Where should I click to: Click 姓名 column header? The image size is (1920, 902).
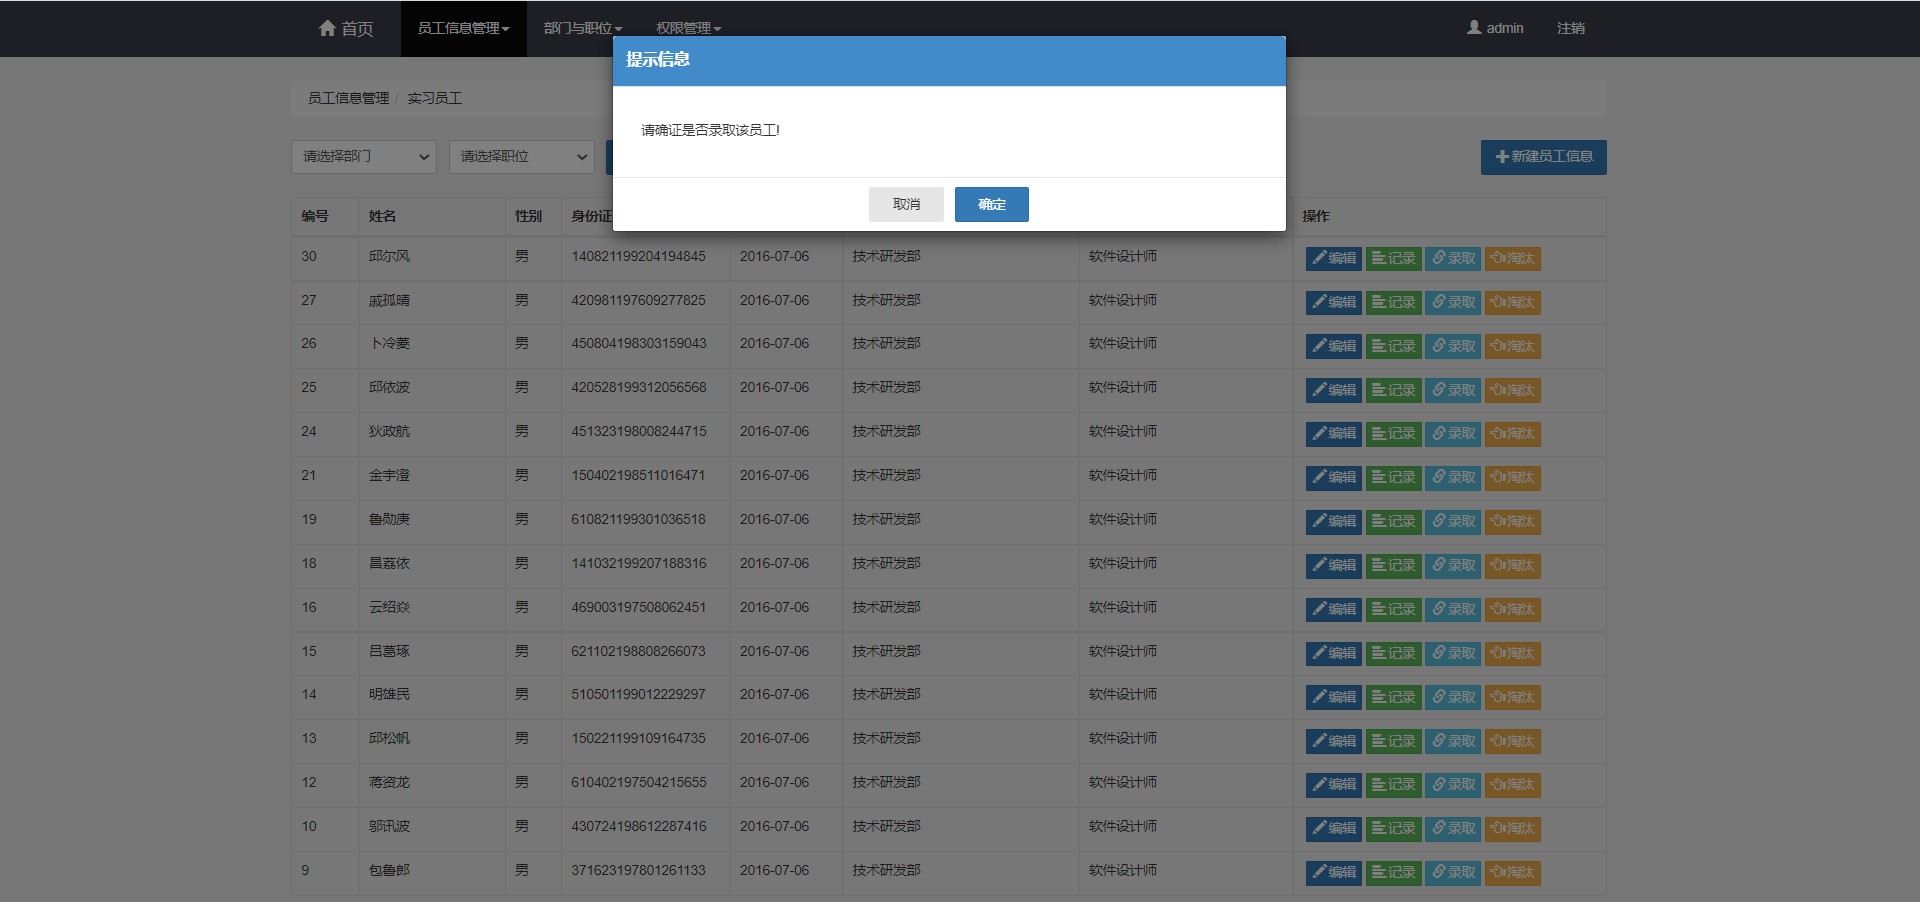point(382,216)
